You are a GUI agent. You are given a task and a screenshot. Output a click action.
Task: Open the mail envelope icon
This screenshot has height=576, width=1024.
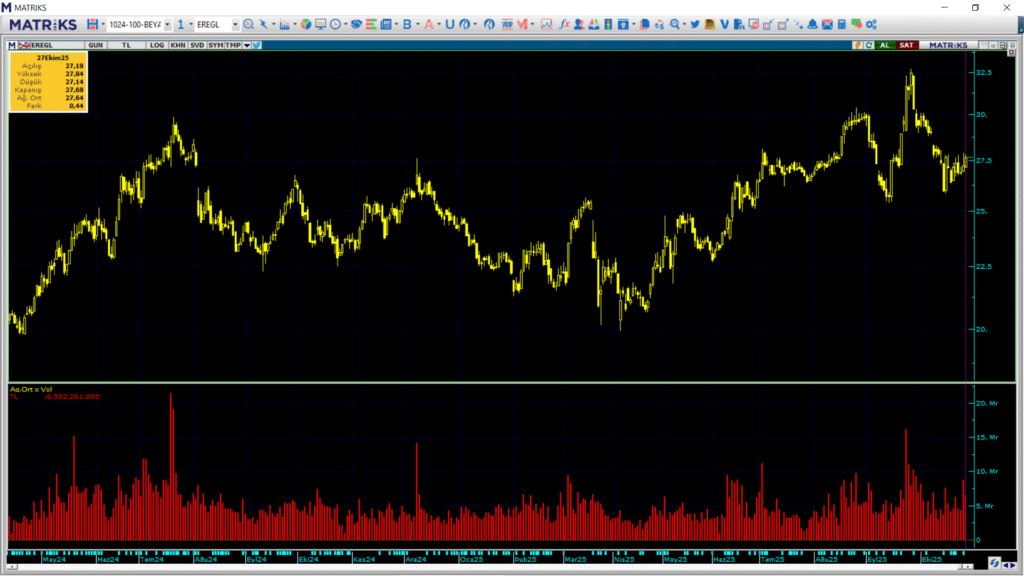click(827, 24)
